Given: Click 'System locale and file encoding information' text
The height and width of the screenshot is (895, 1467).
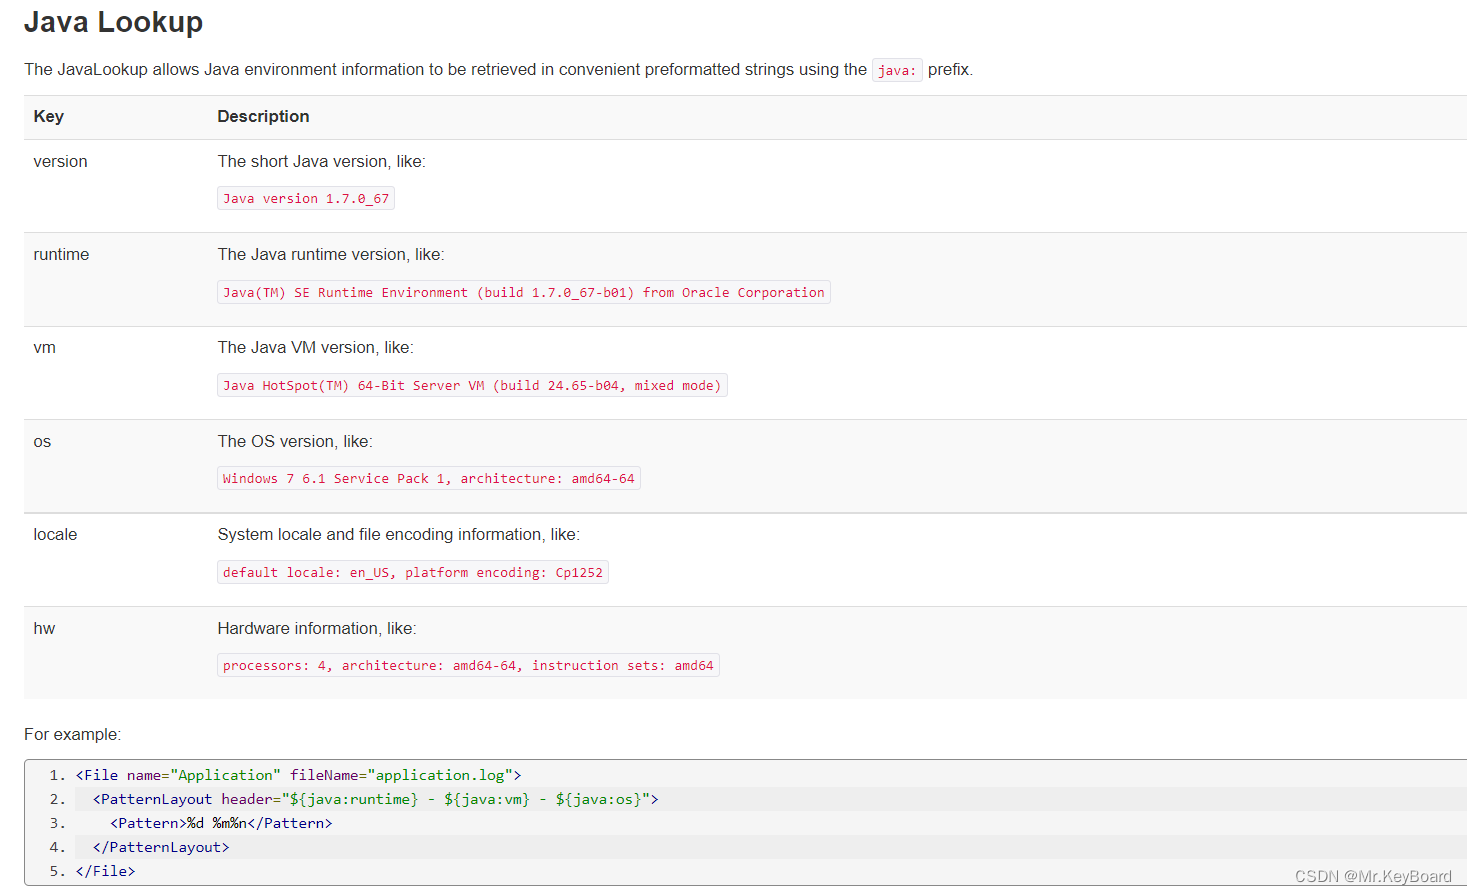Looking at the screenshot, I should click(398, 534).
